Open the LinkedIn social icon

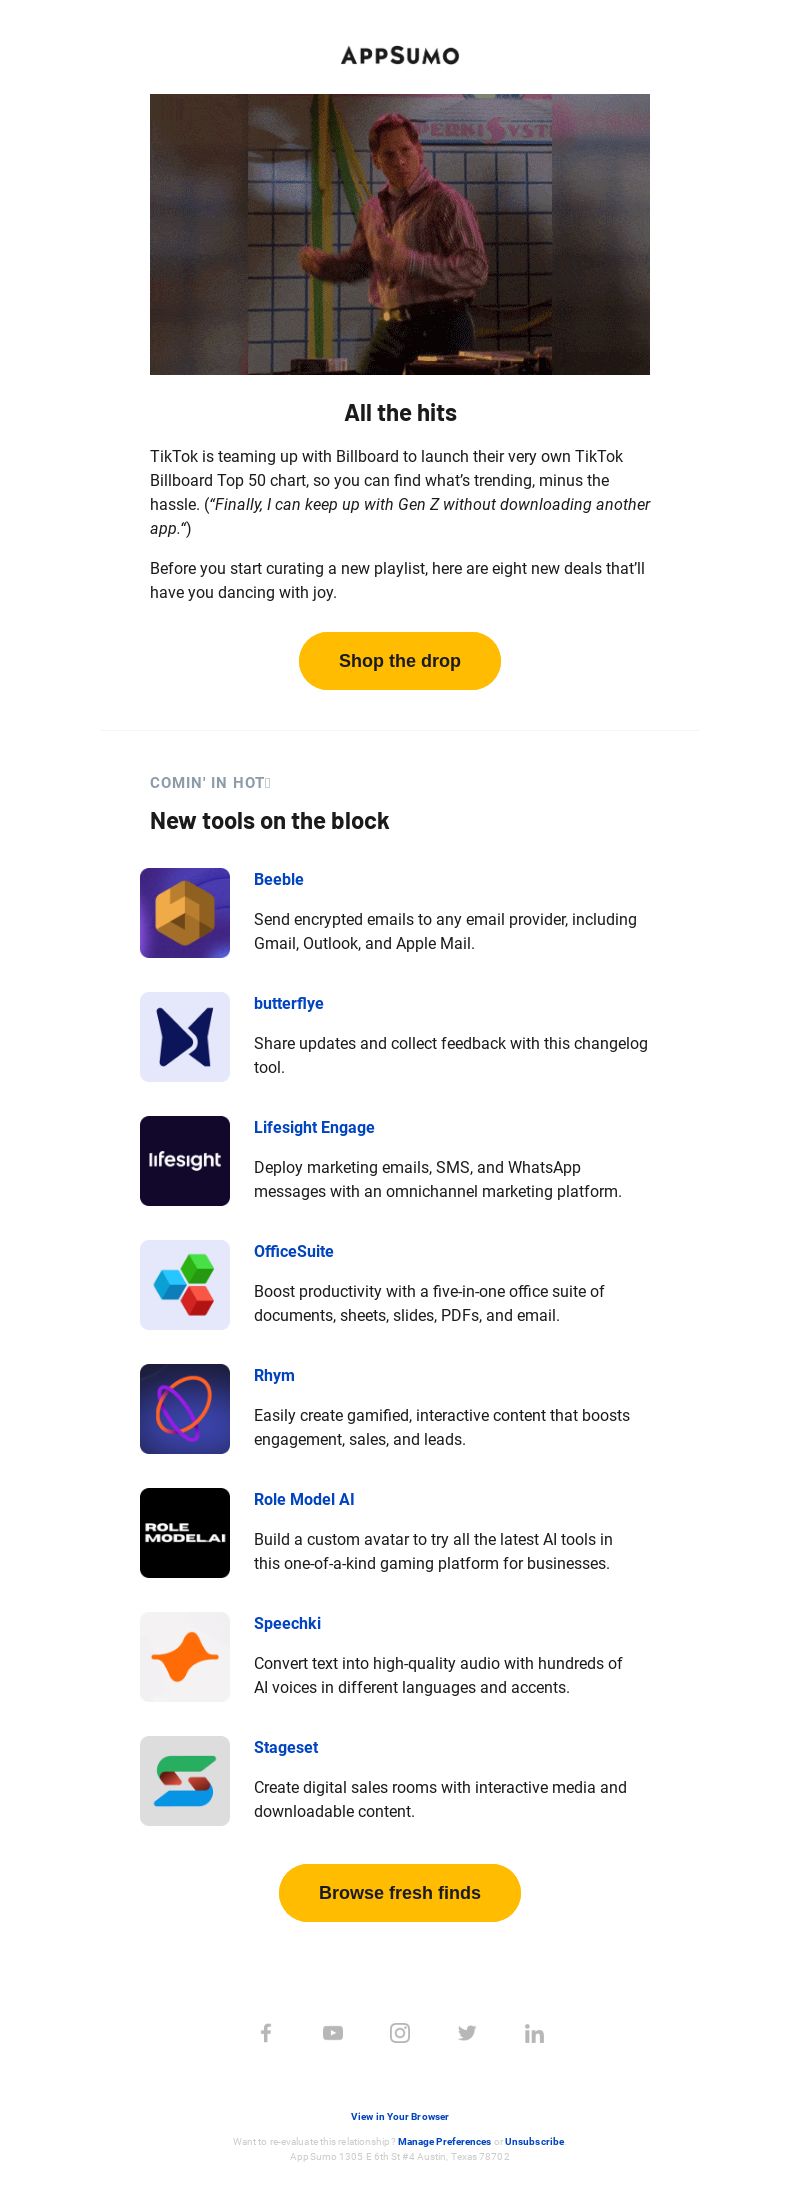pos(534,2033)
